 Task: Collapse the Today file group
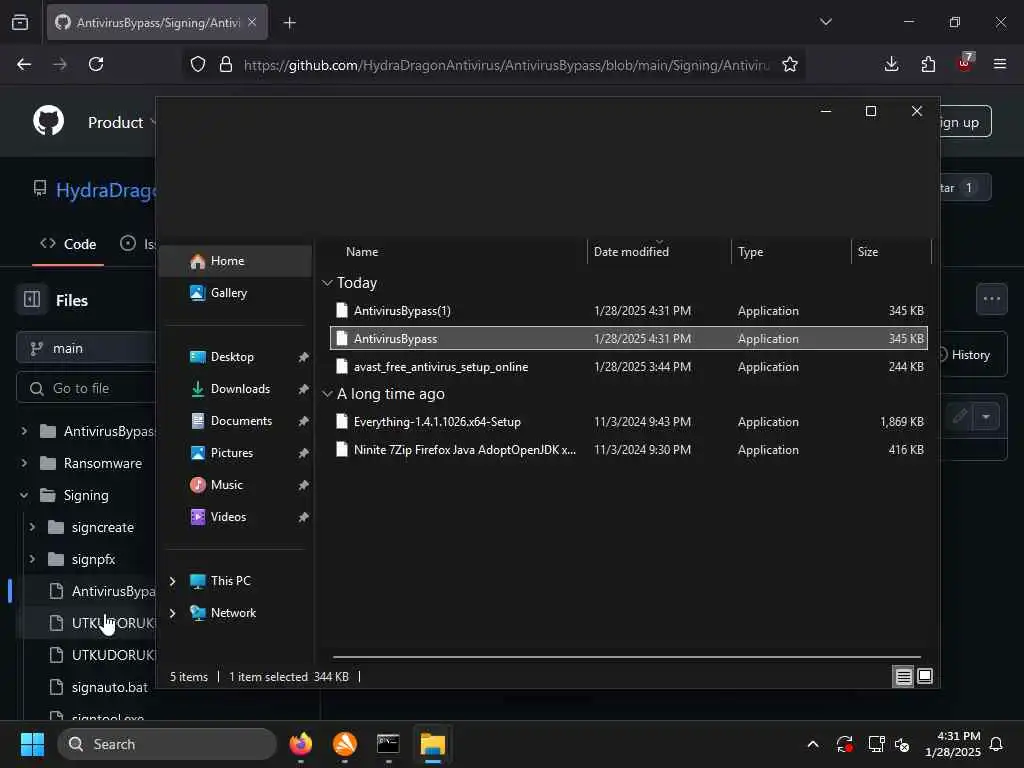pos(327,283)
